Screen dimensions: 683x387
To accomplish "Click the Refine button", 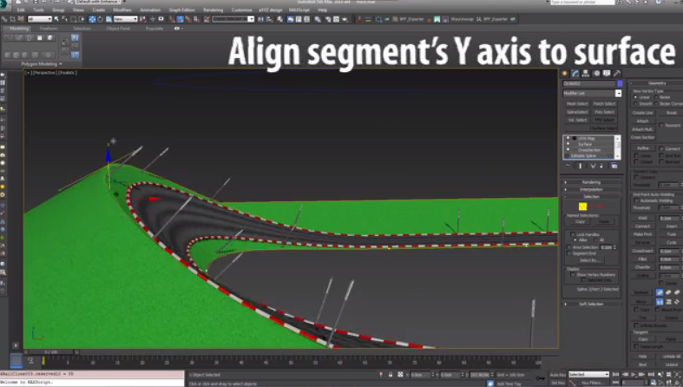I will click(643, 148).
